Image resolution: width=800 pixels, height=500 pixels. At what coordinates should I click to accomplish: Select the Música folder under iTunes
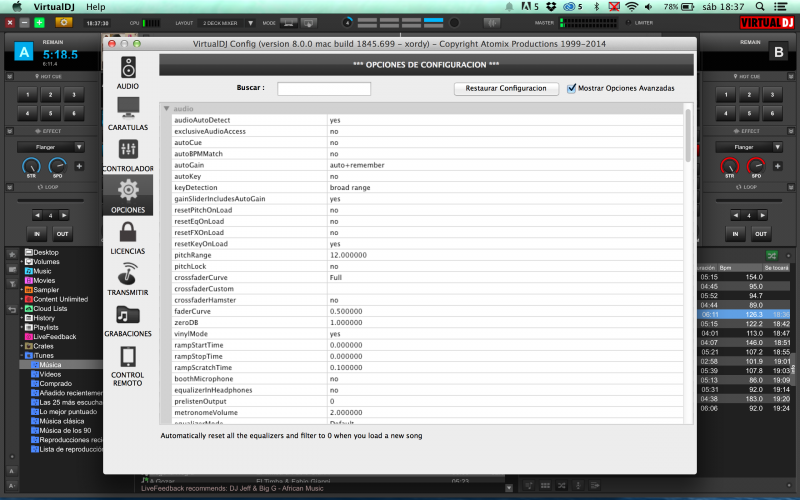pos(50,365)
